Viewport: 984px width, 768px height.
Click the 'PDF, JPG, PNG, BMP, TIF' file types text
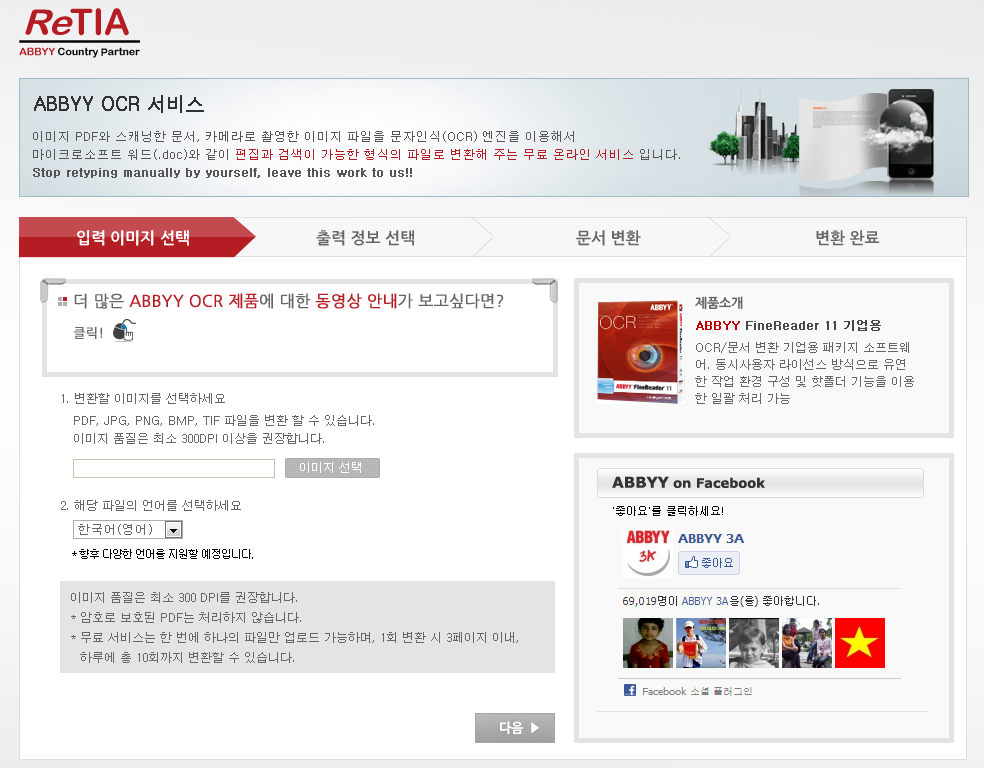coord(223,420)
